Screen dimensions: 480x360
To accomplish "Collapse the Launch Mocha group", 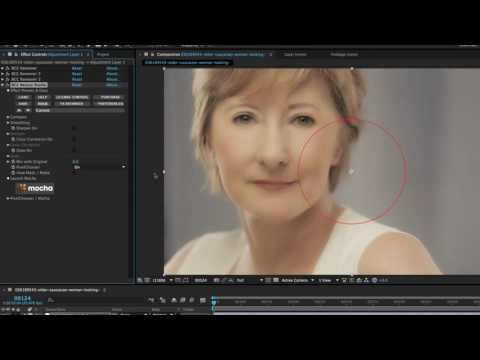I will coord(8,178).
